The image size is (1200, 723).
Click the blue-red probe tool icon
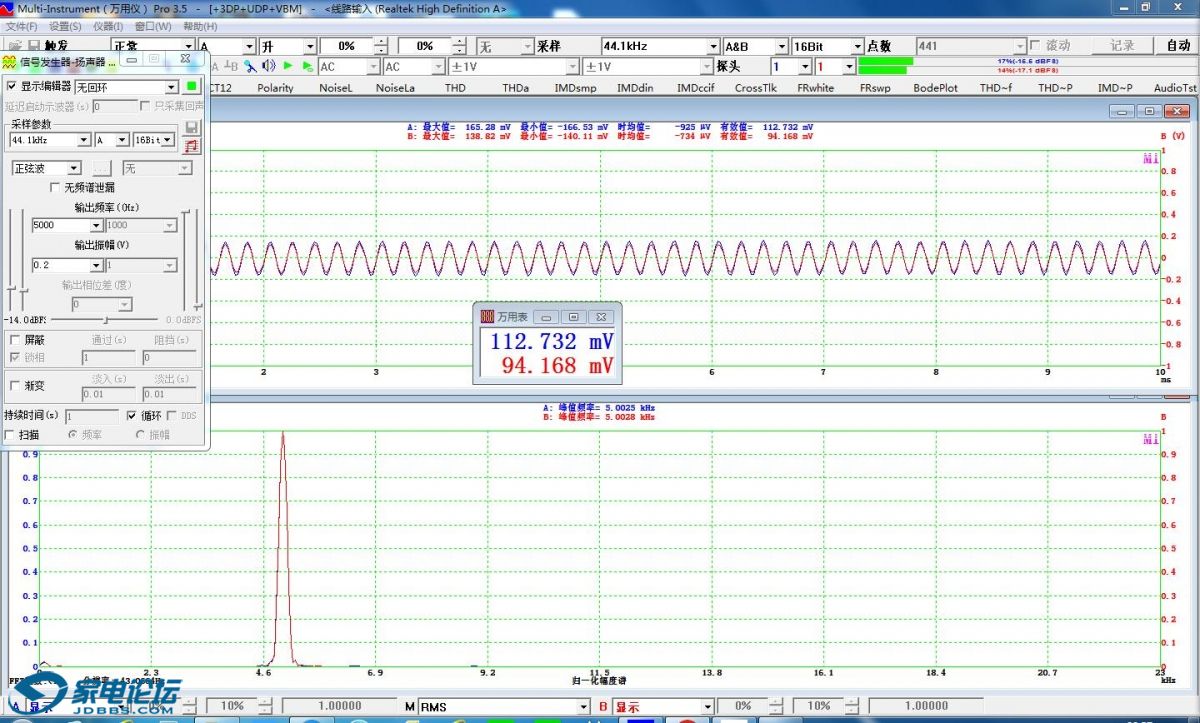(x=250, y=66)
